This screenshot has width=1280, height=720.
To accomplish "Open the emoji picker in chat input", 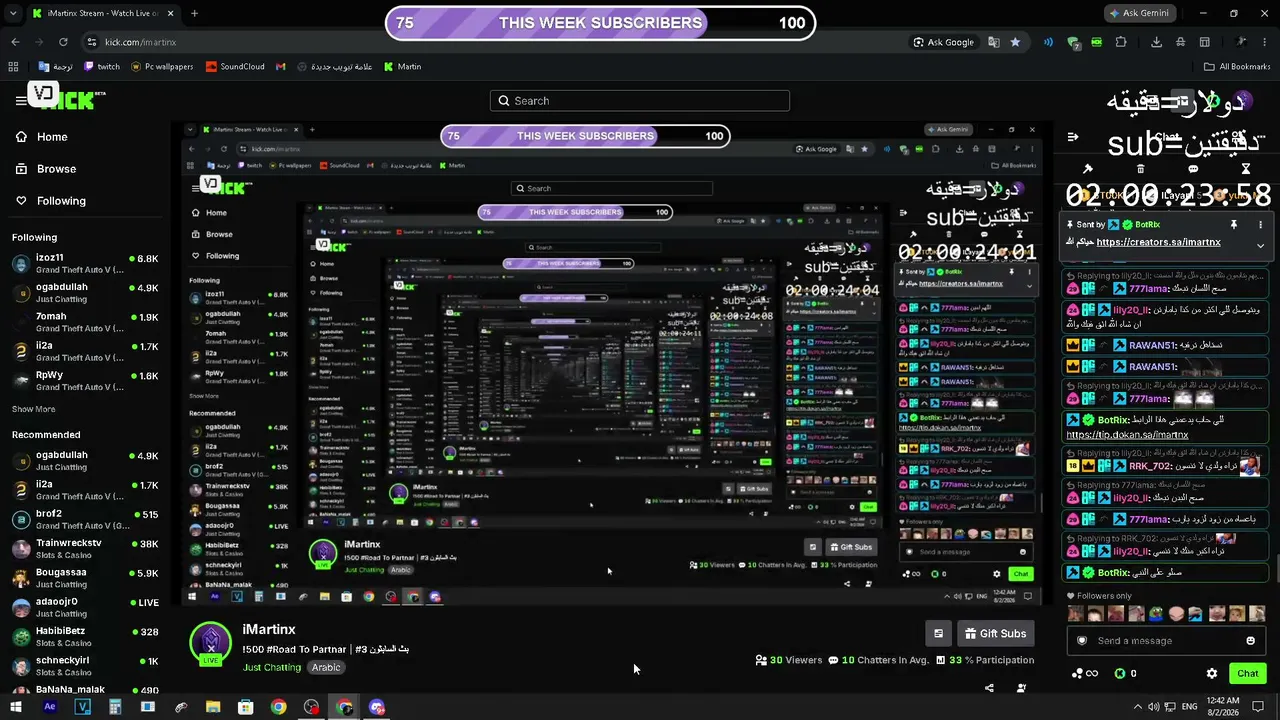I will coord(1250,641).
